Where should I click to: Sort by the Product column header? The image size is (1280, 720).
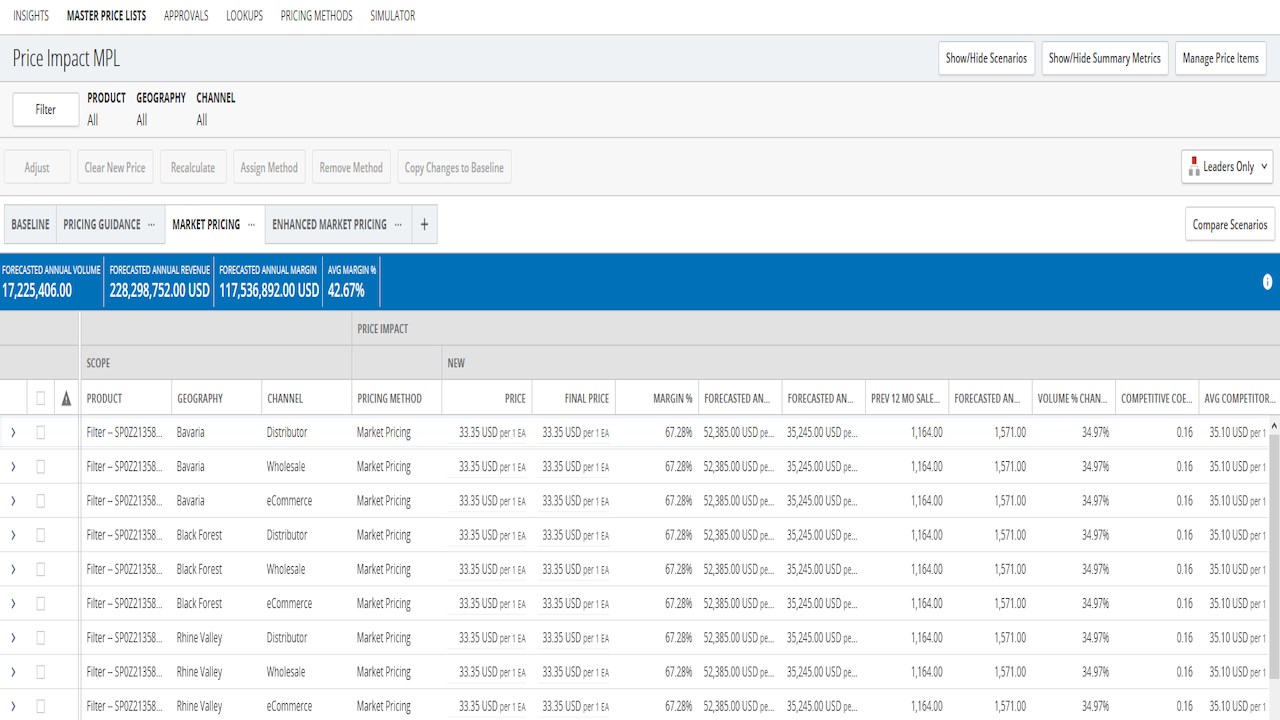click(126, 398)
